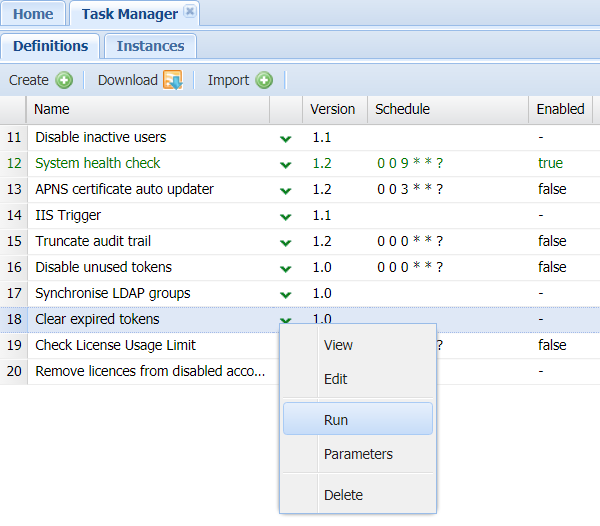Click the green arrow on IIS Trigger row
600x526 pixels.
point(286,216)
